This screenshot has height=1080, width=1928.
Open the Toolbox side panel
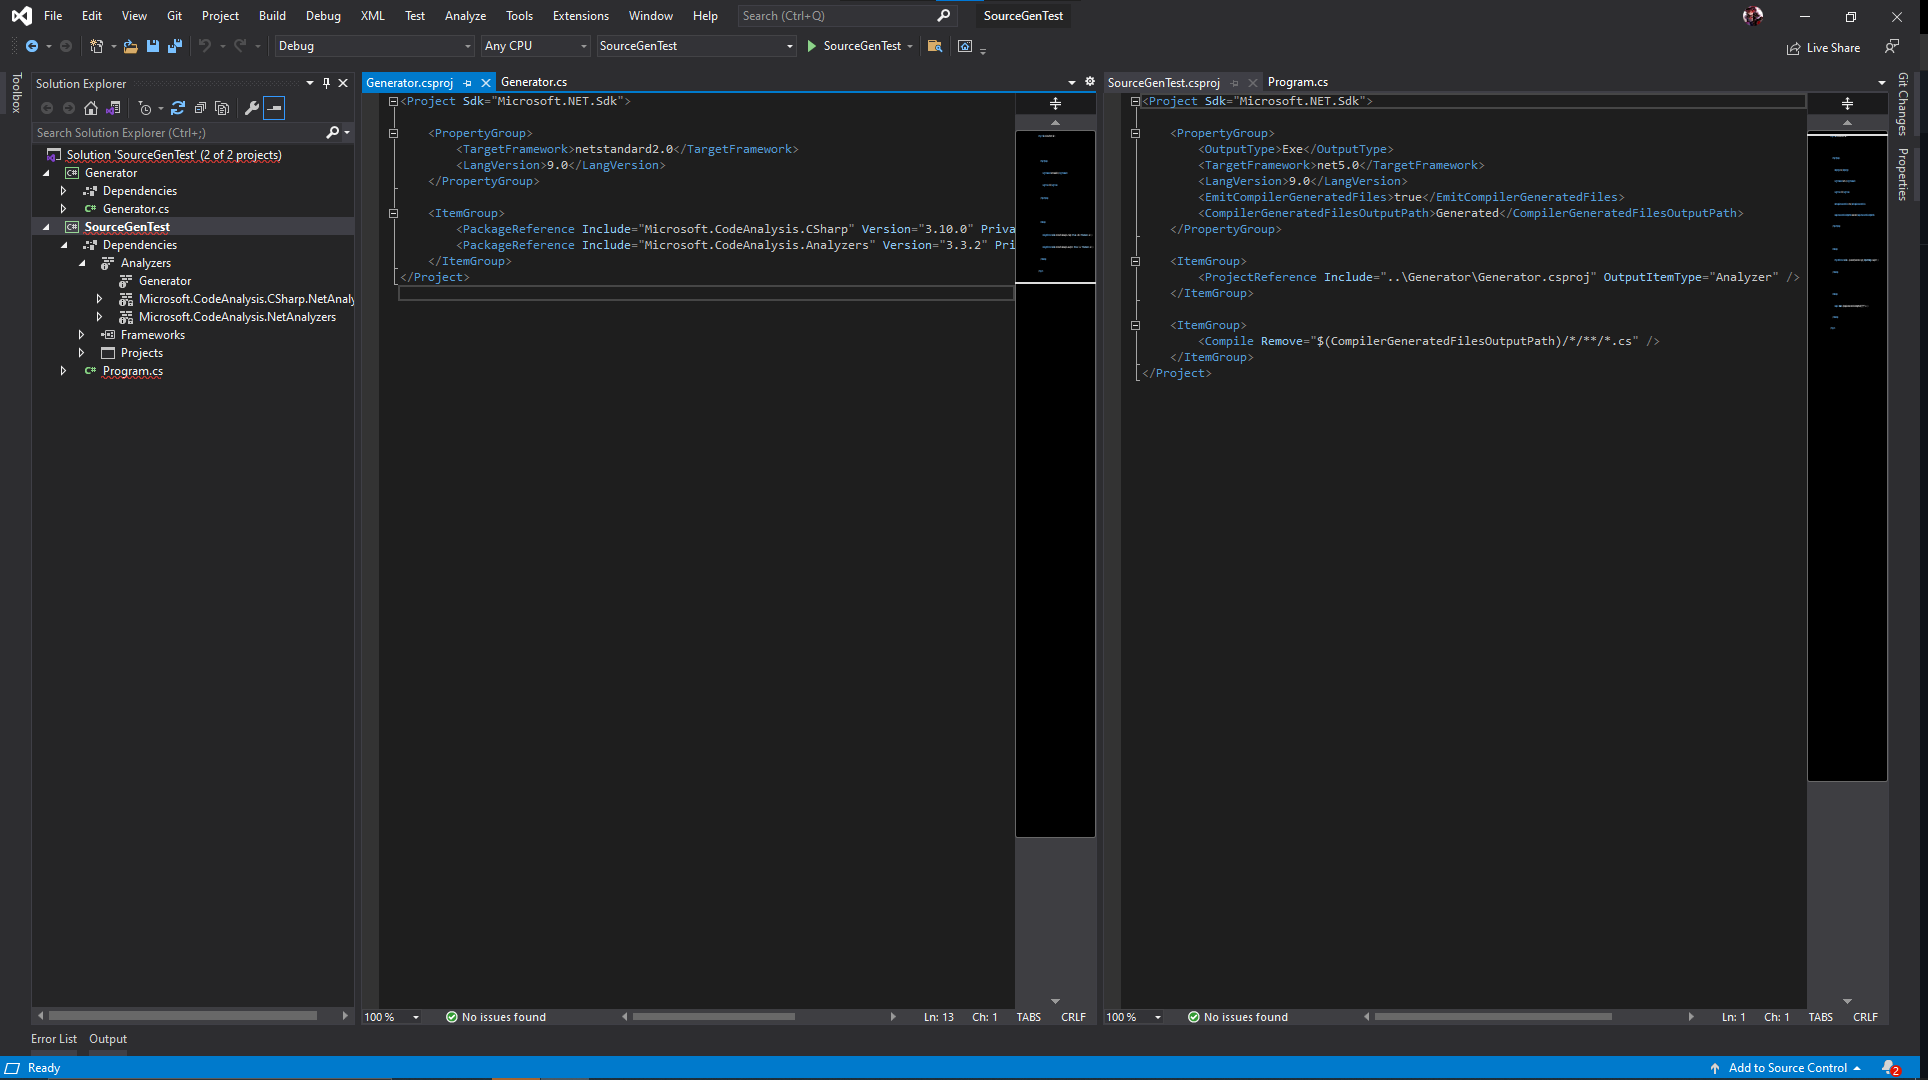[x=16, y=93]
